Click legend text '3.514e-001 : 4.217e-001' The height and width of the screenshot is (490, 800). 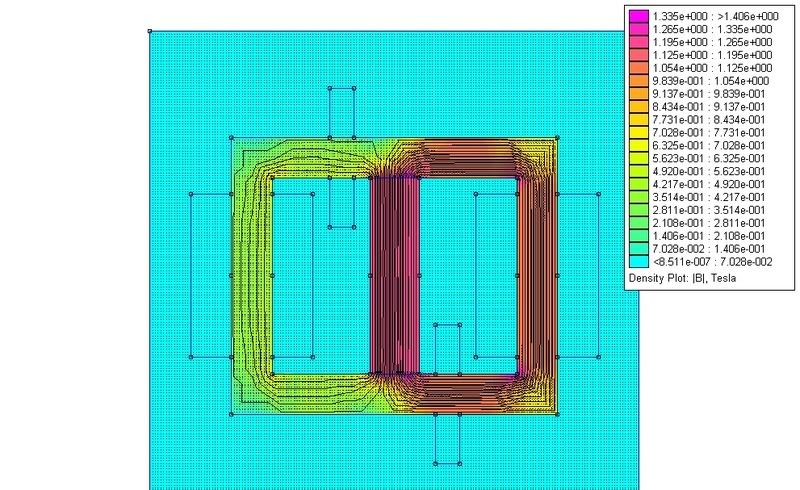(x=709, y=198)
